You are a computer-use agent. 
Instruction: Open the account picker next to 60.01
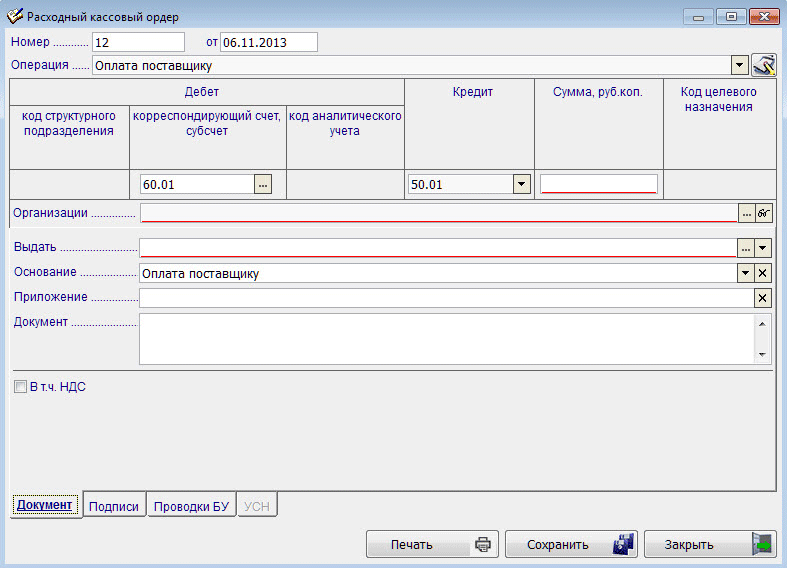click(263, 185)
